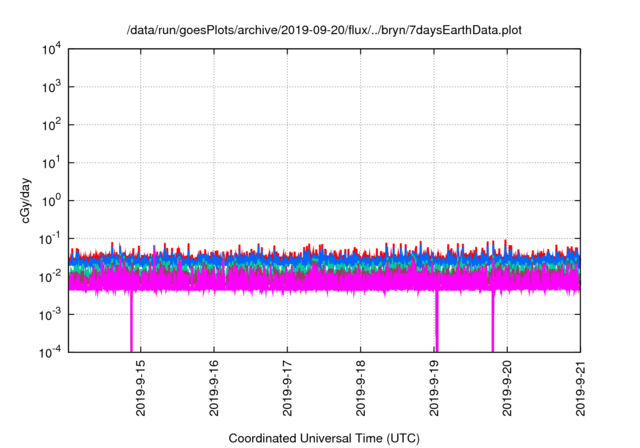Click the Coordinated Universal Time (UTC) axis label
Screen dimensions: 640x448
pyautogui.click(x=324, y=438)
